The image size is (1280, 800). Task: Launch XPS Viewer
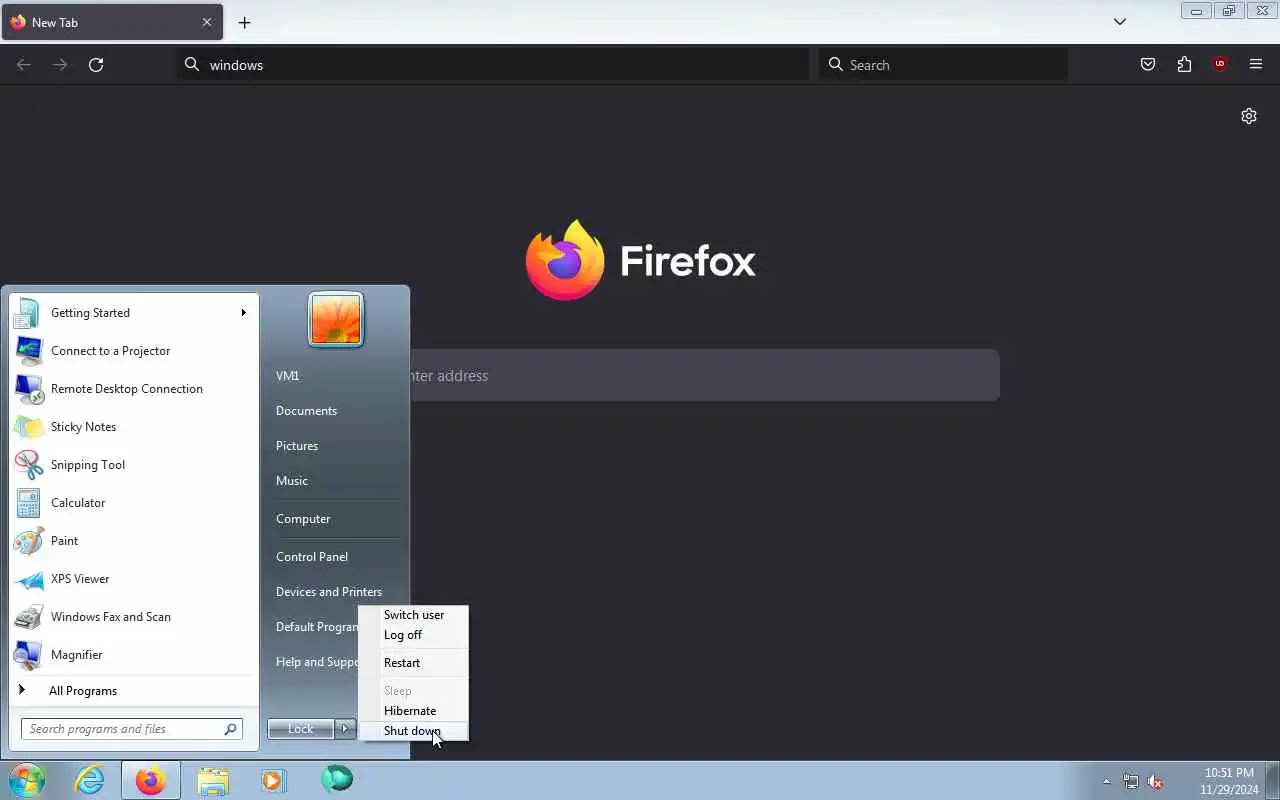tap(133, 579)
